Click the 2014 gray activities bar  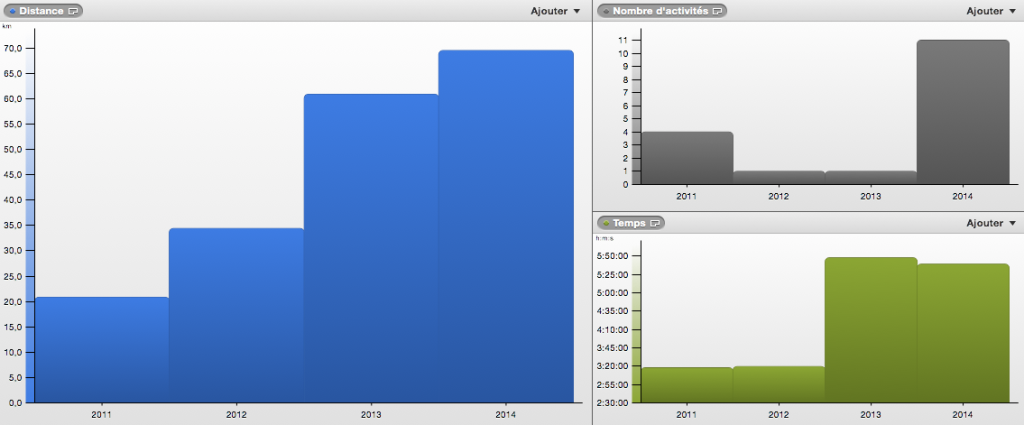pyautogui.click(x=963, y=112)
